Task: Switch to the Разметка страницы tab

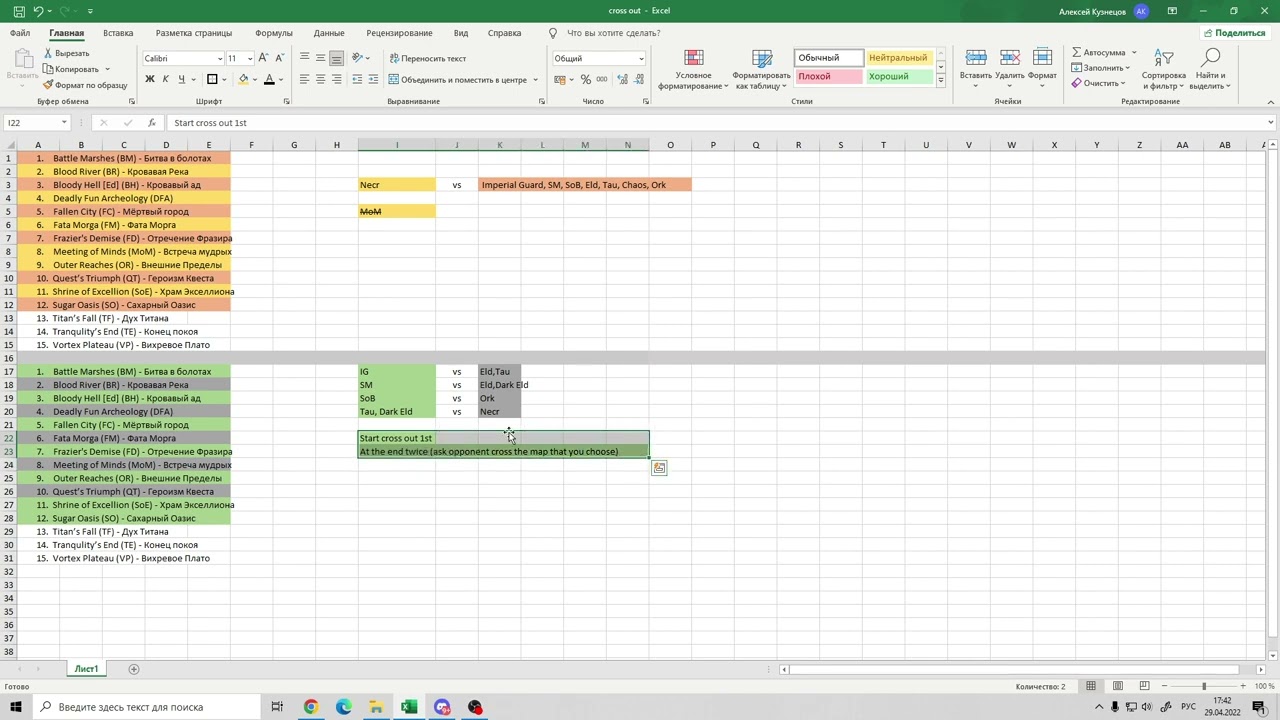Action: click(194, 33)
